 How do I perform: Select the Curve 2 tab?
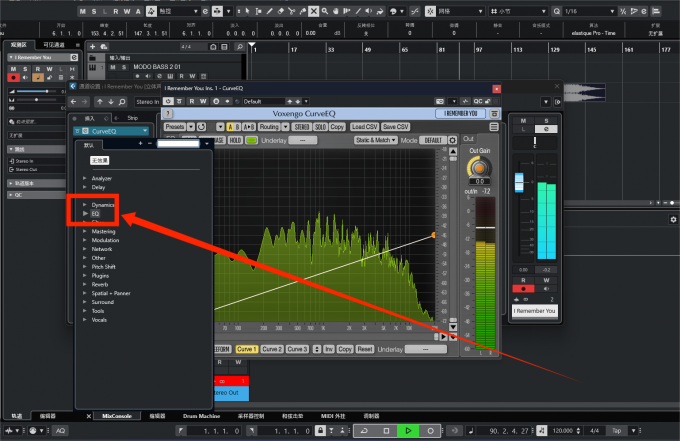pyautogui.click(x=272, y=349)
